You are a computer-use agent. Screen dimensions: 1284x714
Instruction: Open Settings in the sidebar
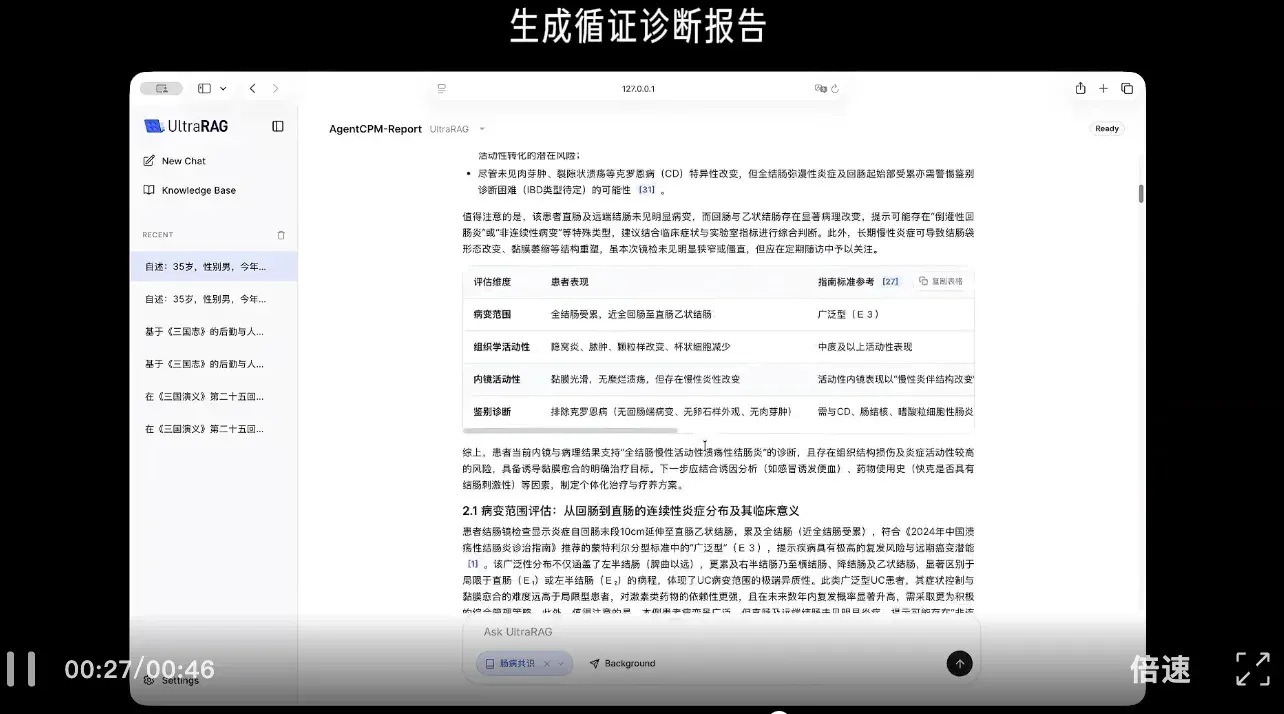[x=172, y=681]
